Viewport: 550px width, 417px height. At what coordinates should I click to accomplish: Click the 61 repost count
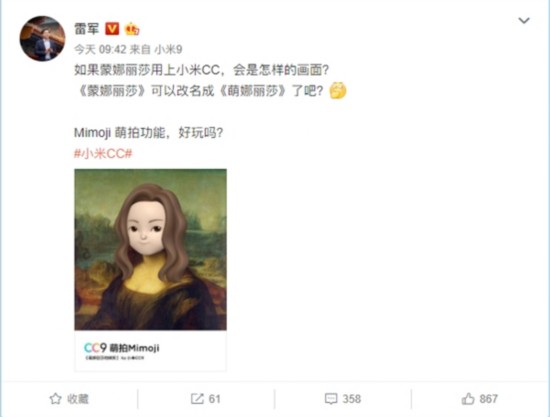[214, 399]
